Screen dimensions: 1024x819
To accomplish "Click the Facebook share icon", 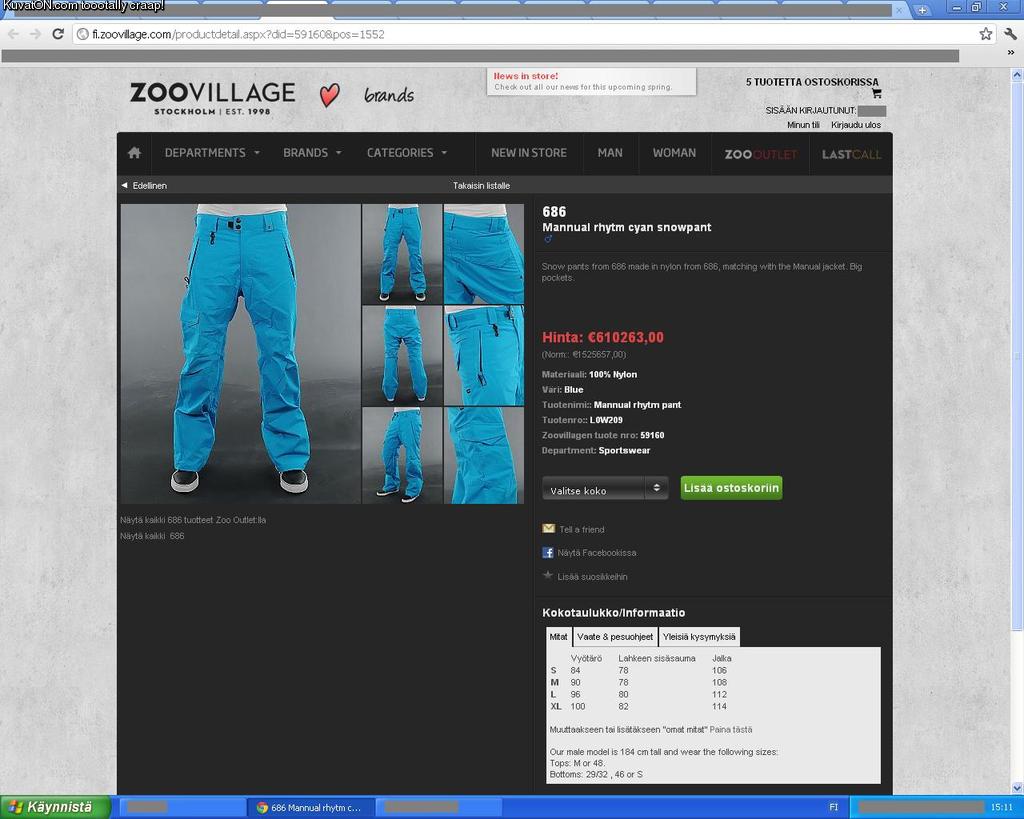I will (548, 552).
